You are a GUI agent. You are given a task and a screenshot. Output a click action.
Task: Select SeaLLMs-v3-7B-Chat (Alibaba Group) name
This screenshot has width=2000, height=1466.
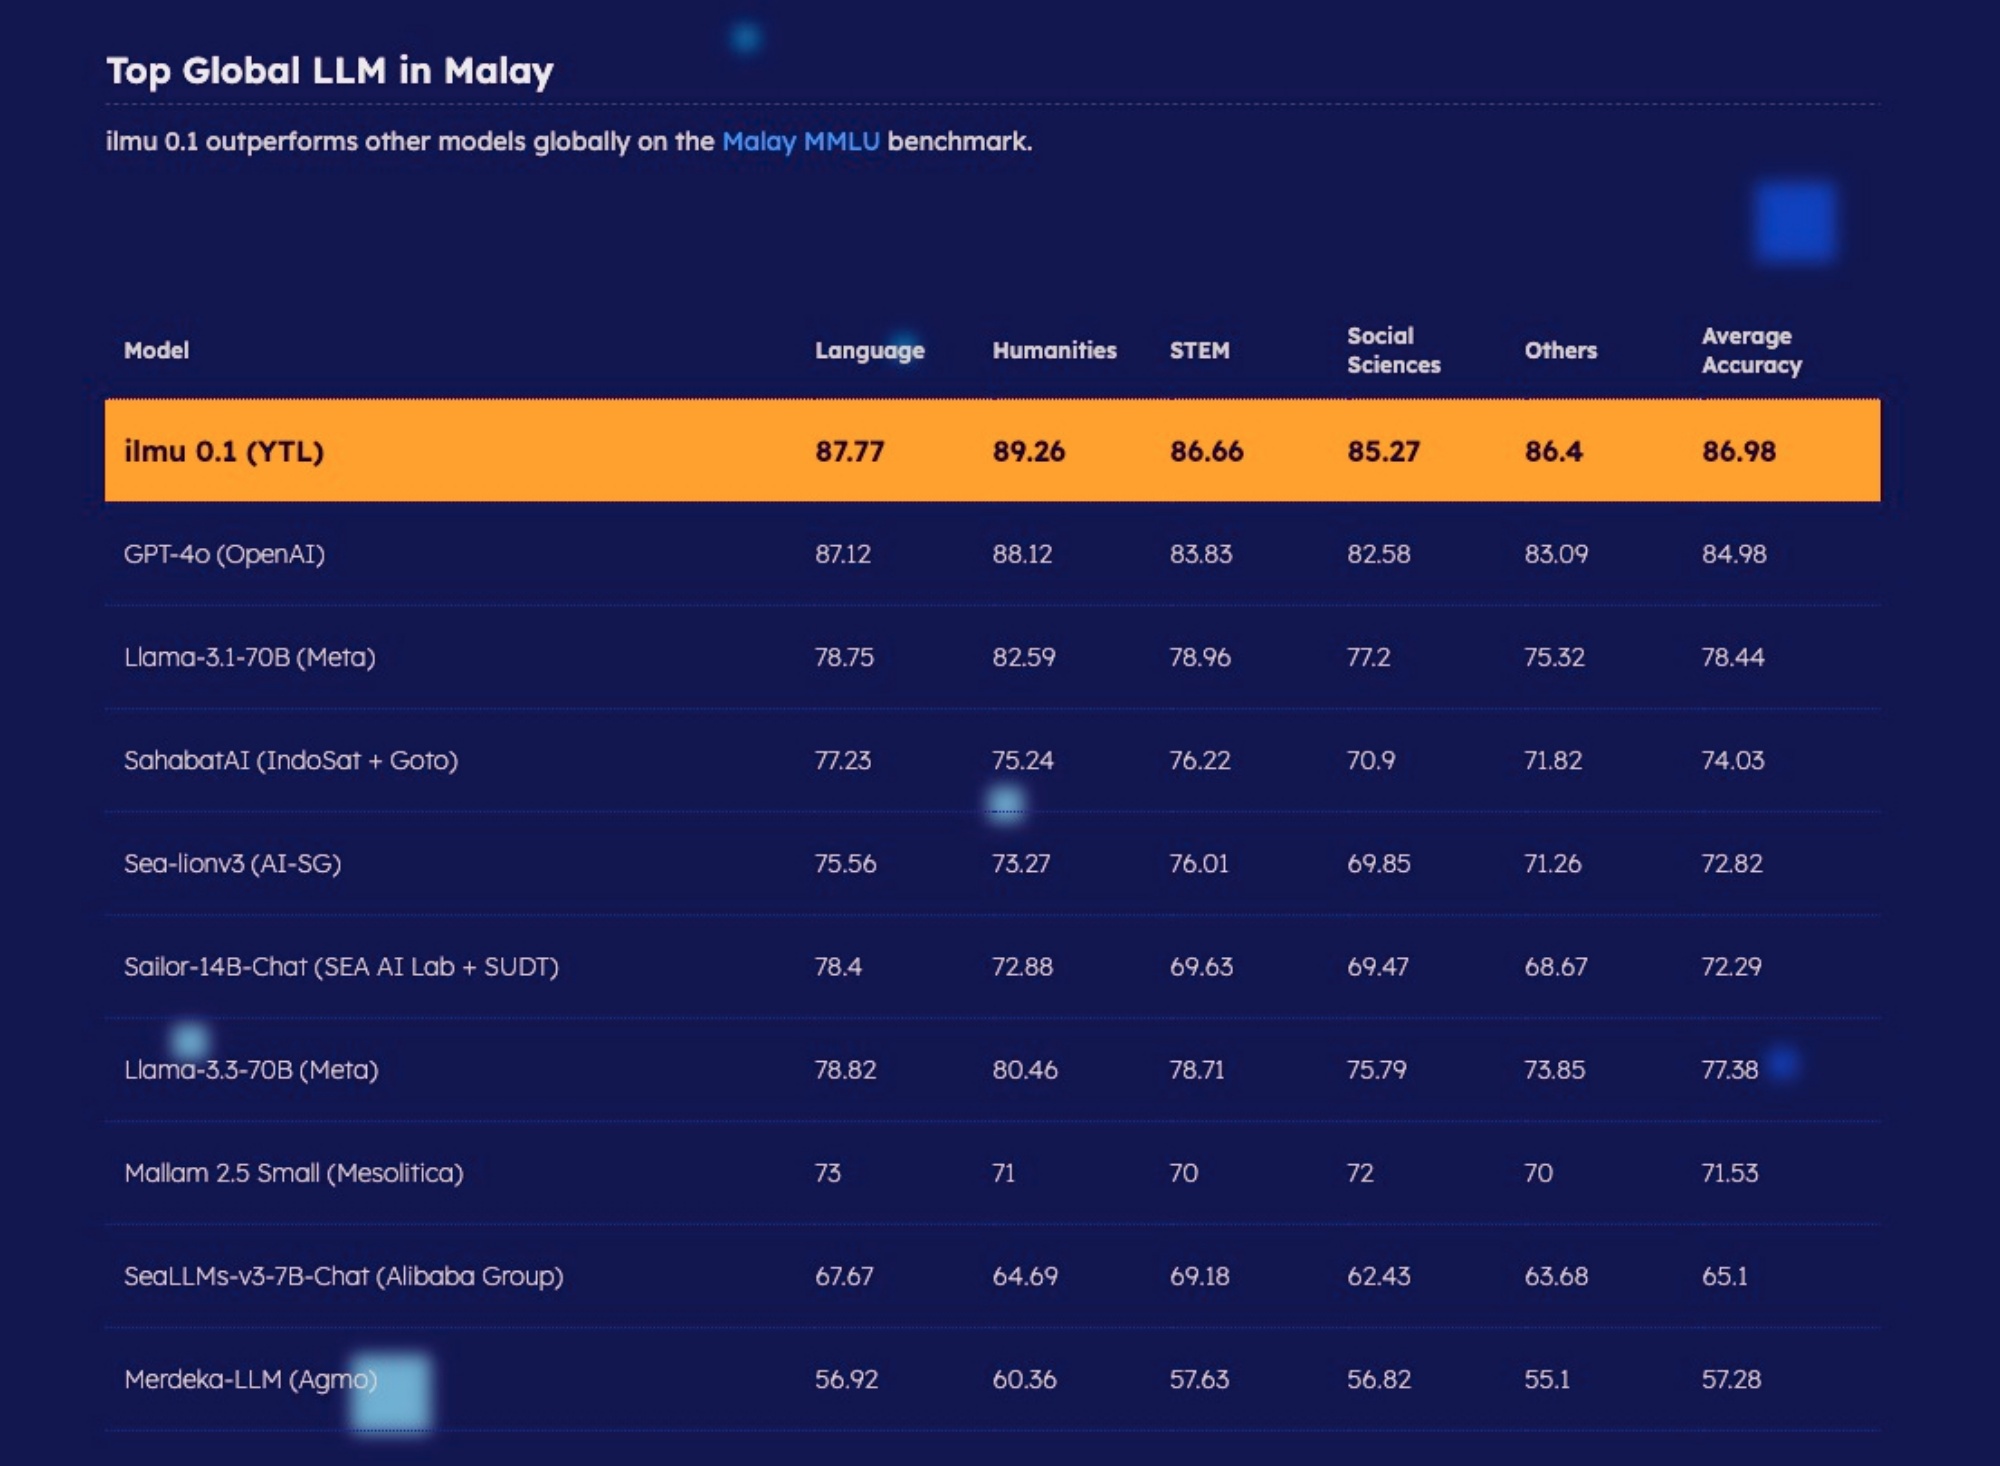pyautogui.click(x=343, y=1275)
